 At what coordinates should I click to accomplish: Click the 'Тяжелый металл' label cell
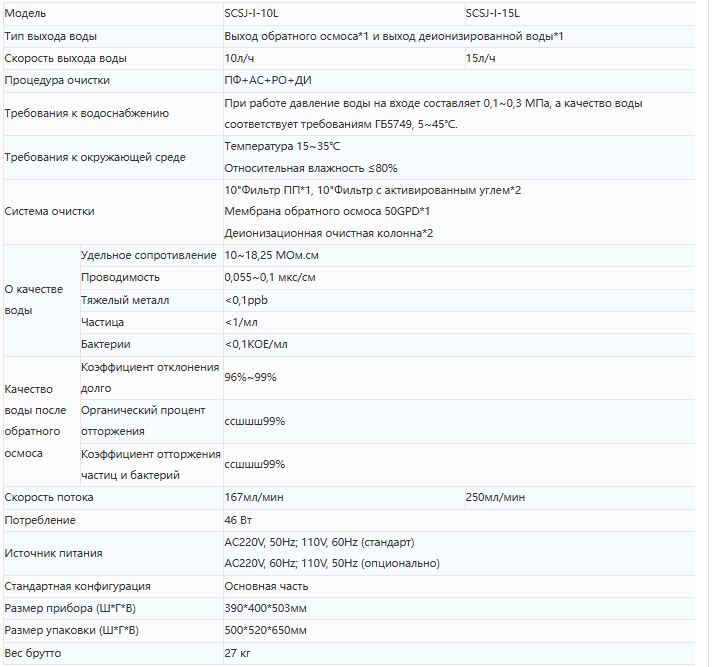coord(125,300)
